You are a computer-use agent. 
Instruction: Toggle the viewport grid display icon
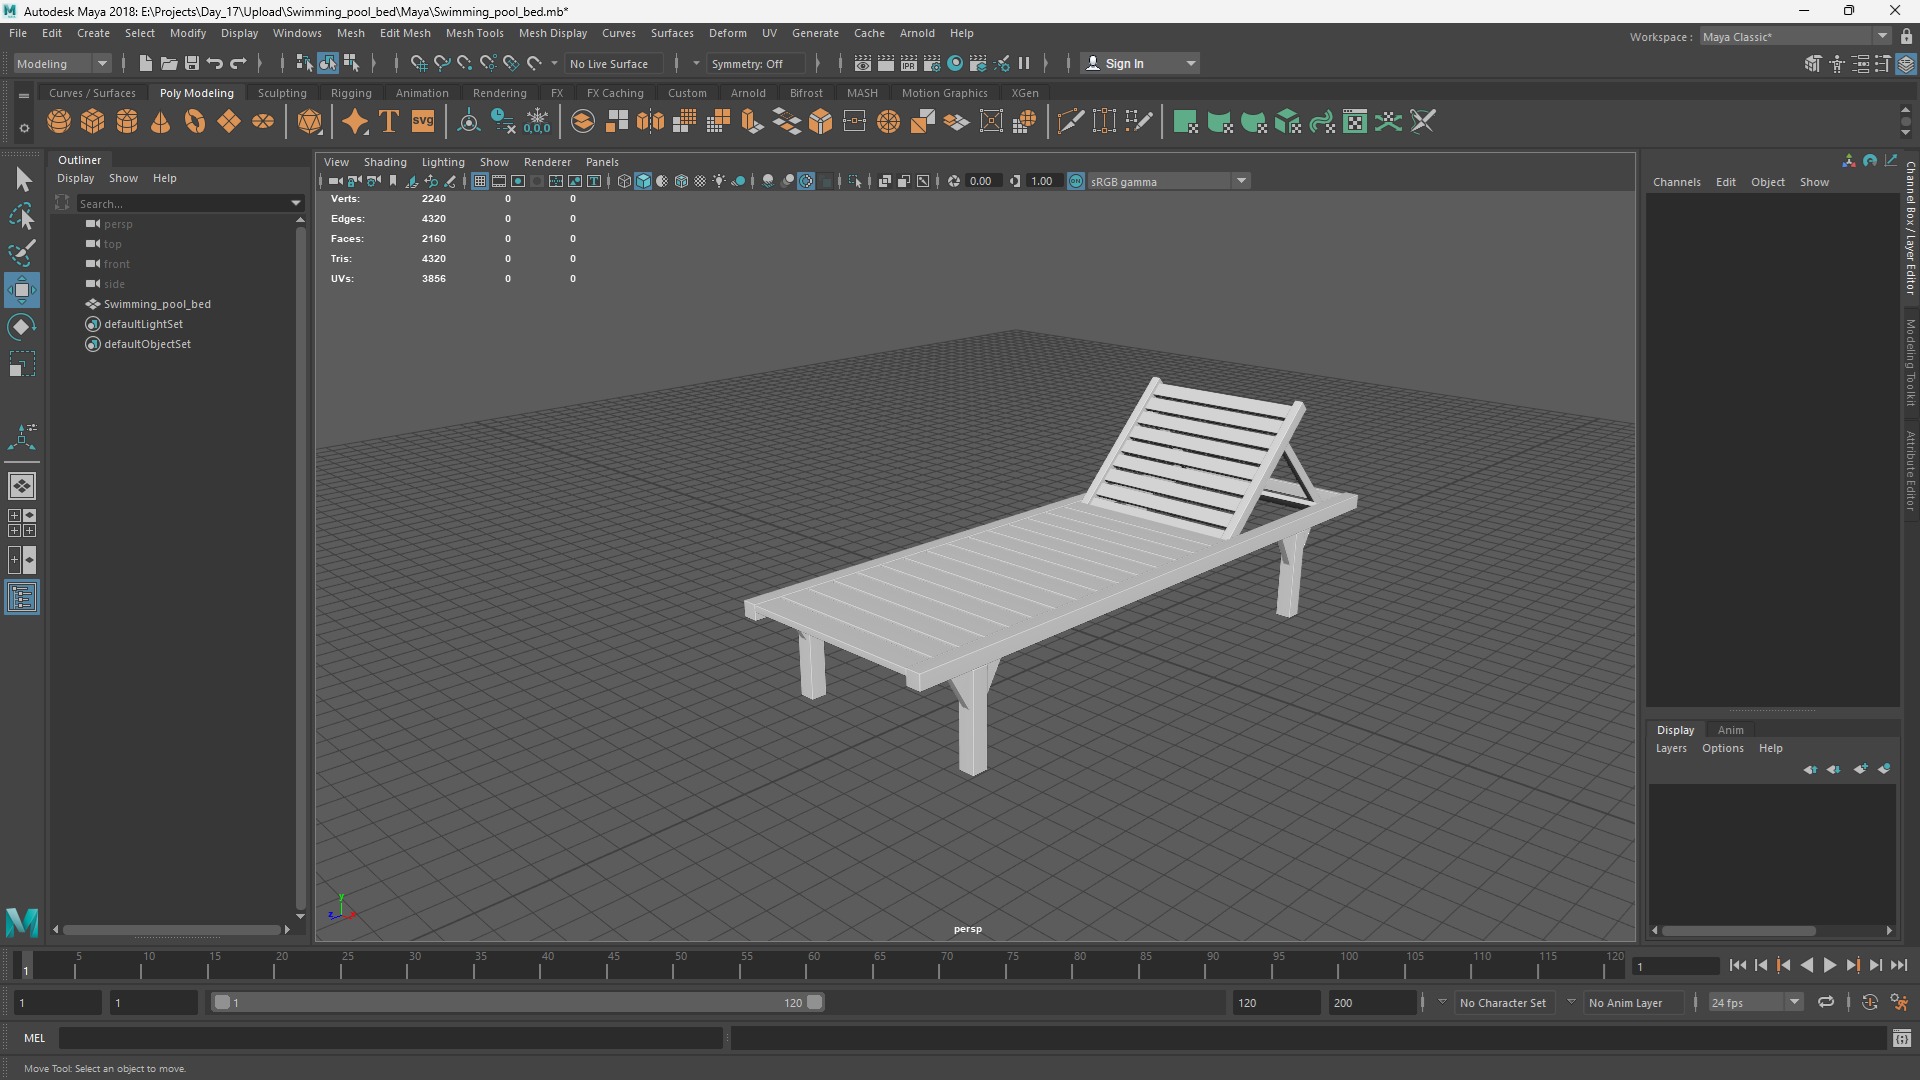click(480, 181)
